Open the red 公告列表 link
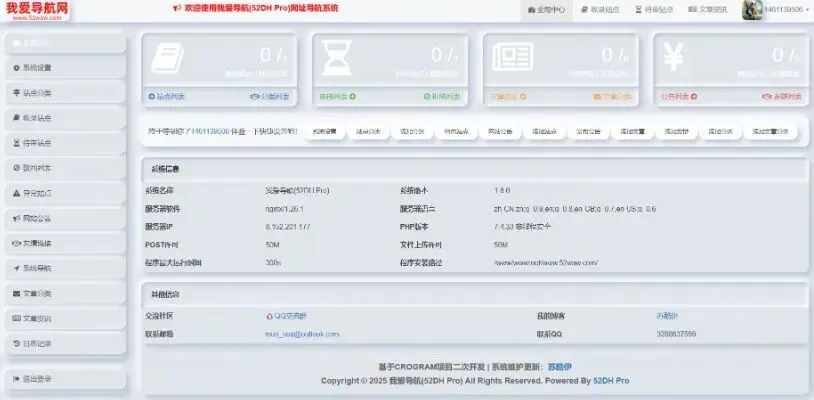814x400 pixels. tap(679, 96)
